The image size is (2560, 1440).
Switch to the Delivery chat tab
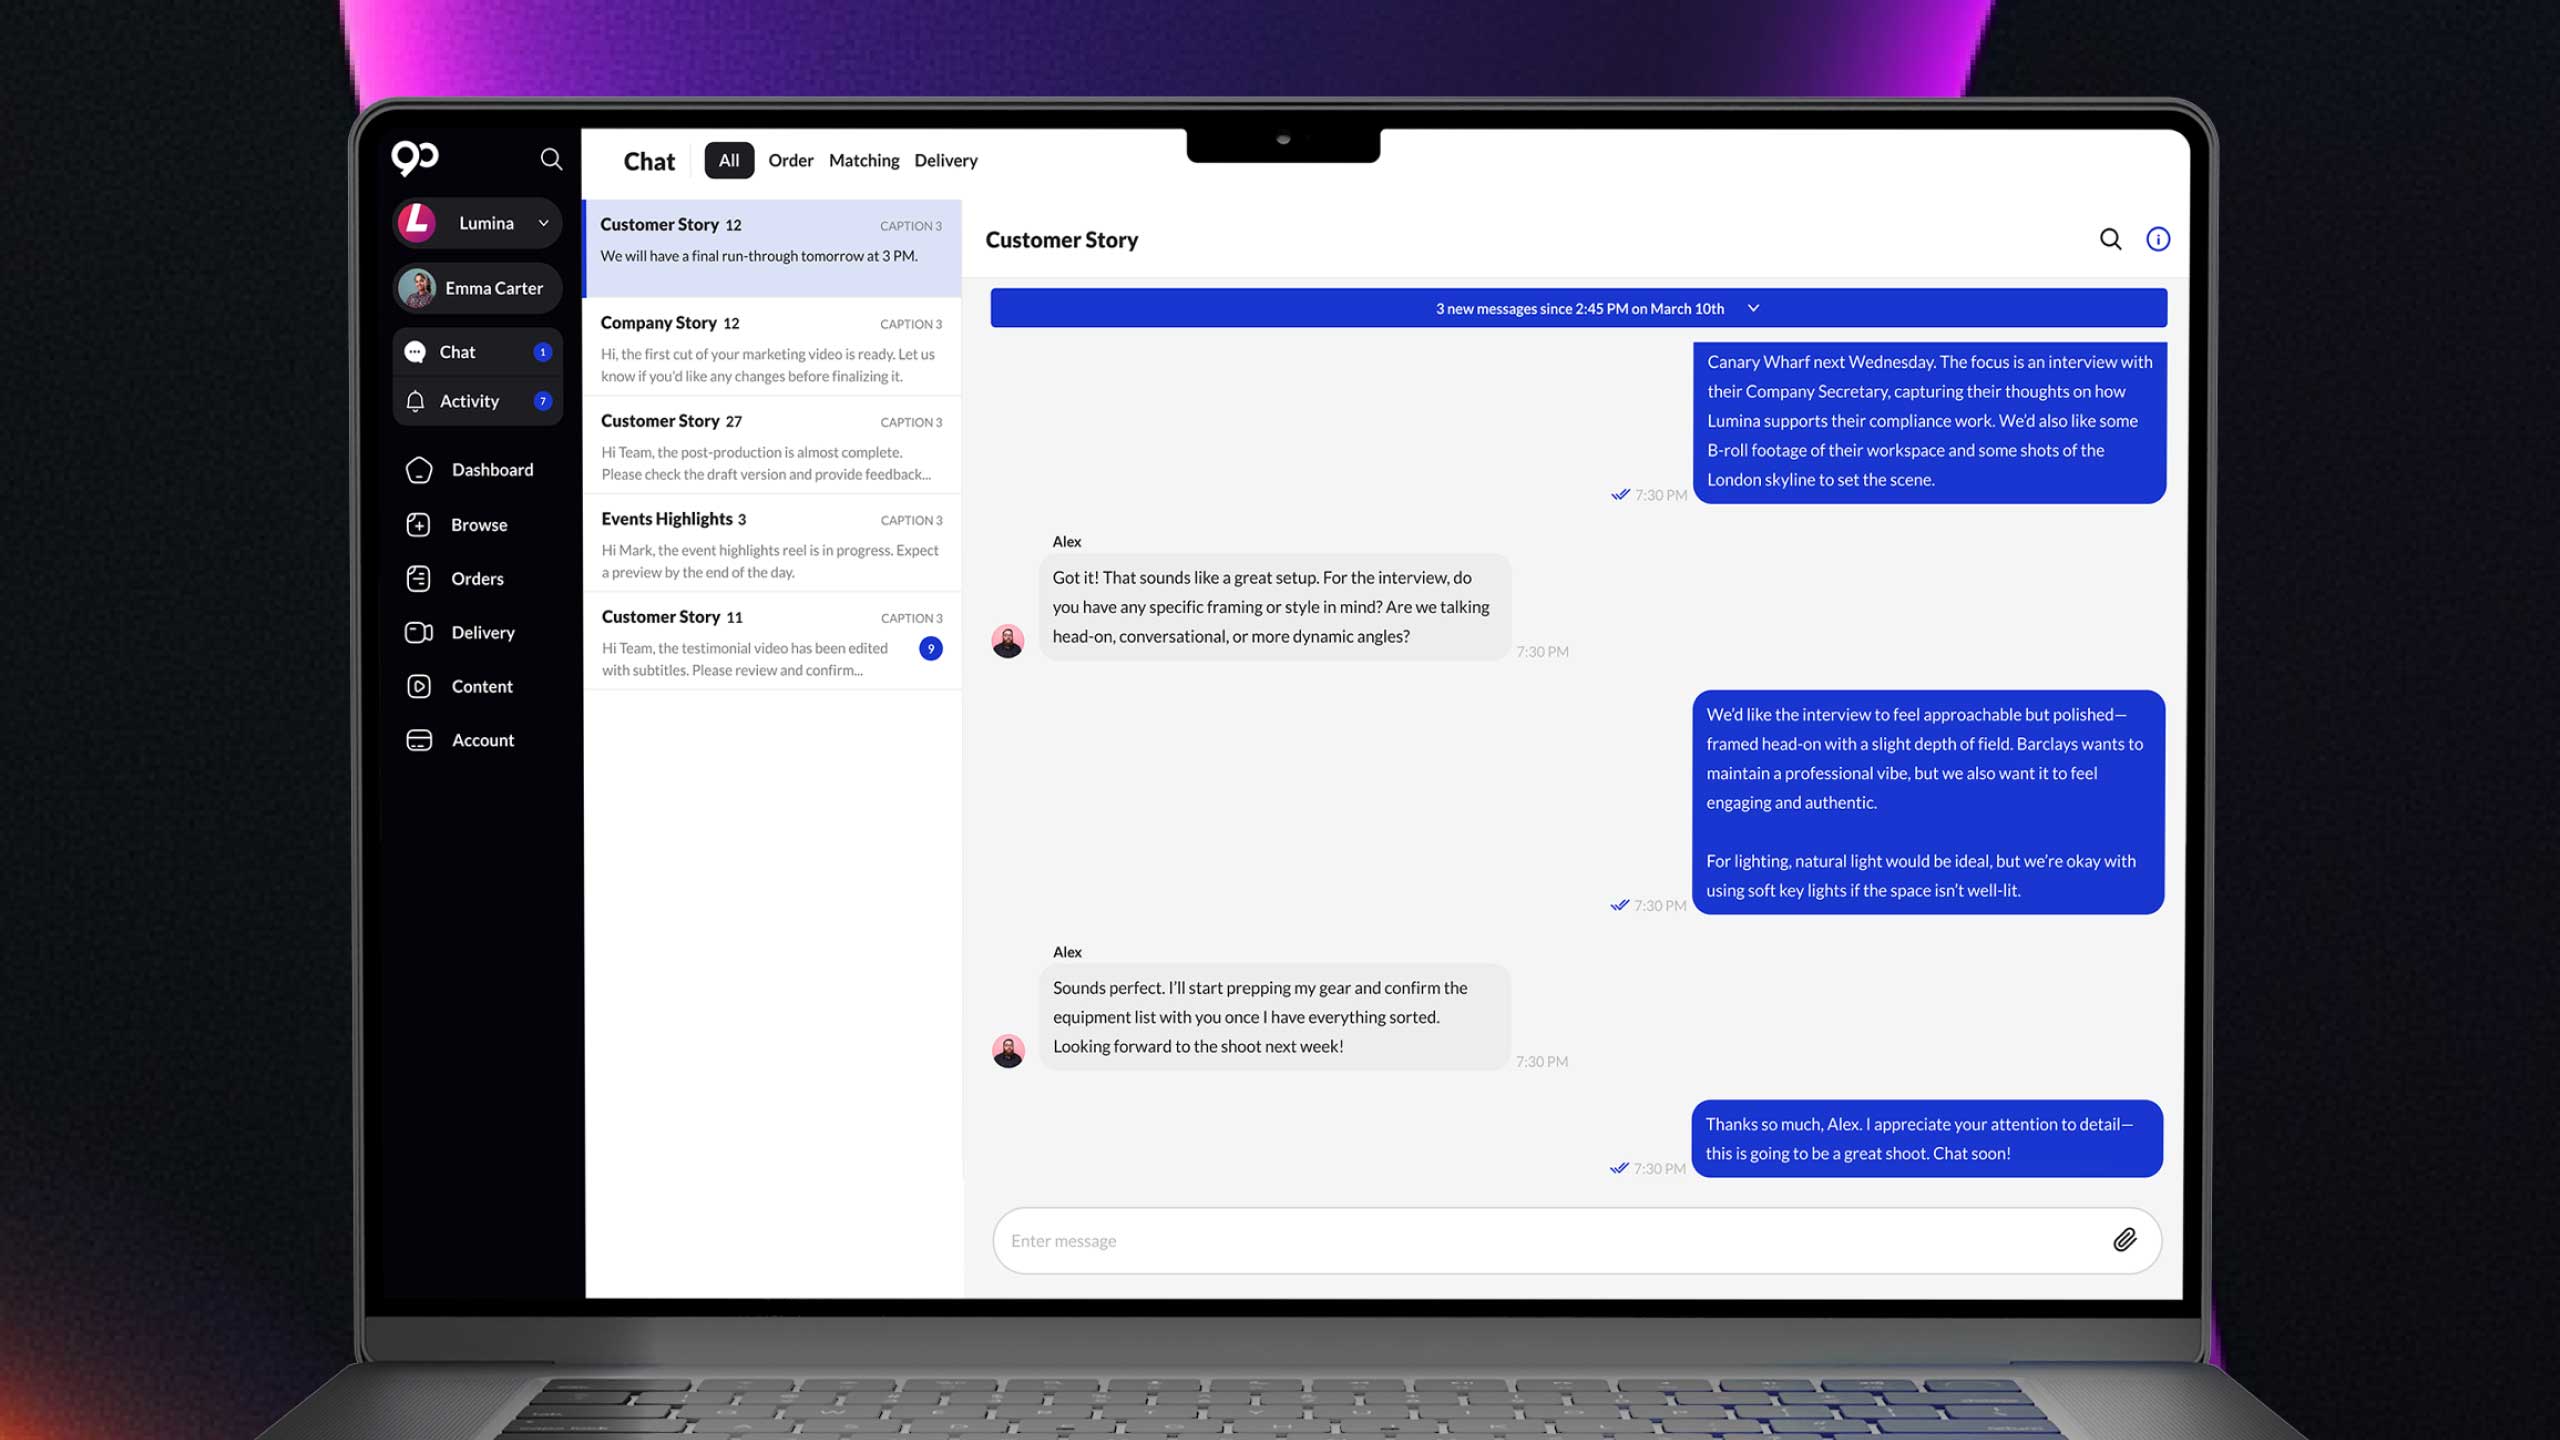(x=945, y=161)
